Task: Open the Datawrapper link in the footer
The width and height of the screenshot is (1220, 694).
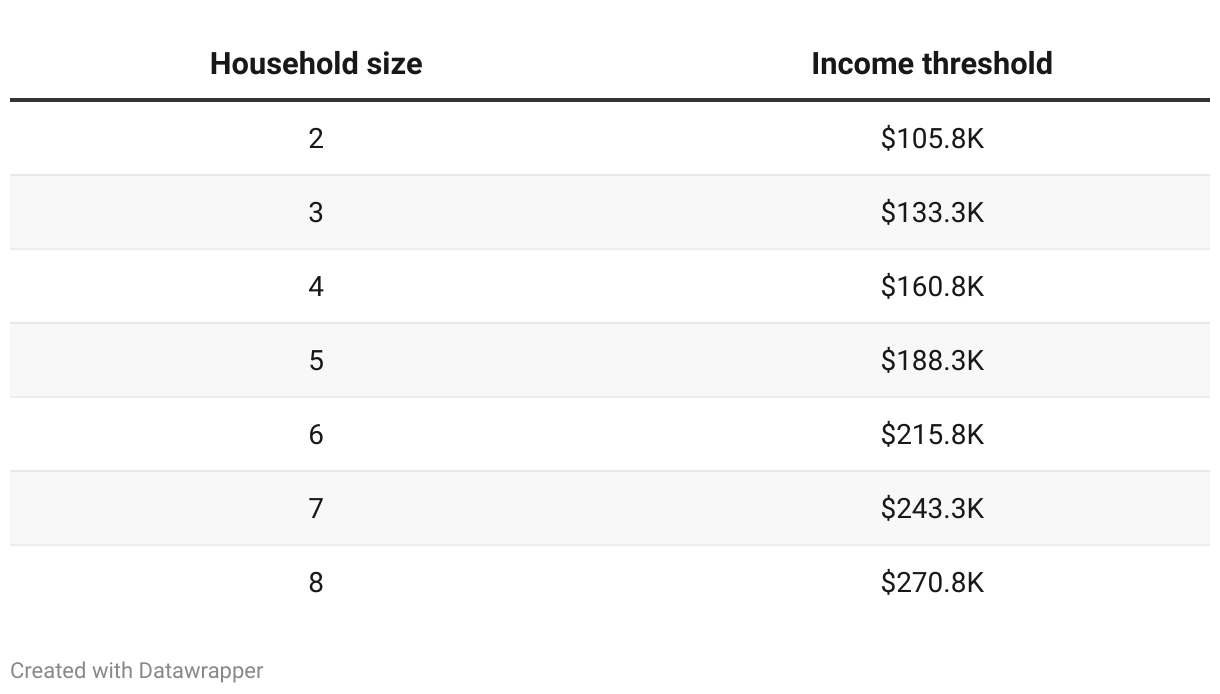Action: (201, 670)
